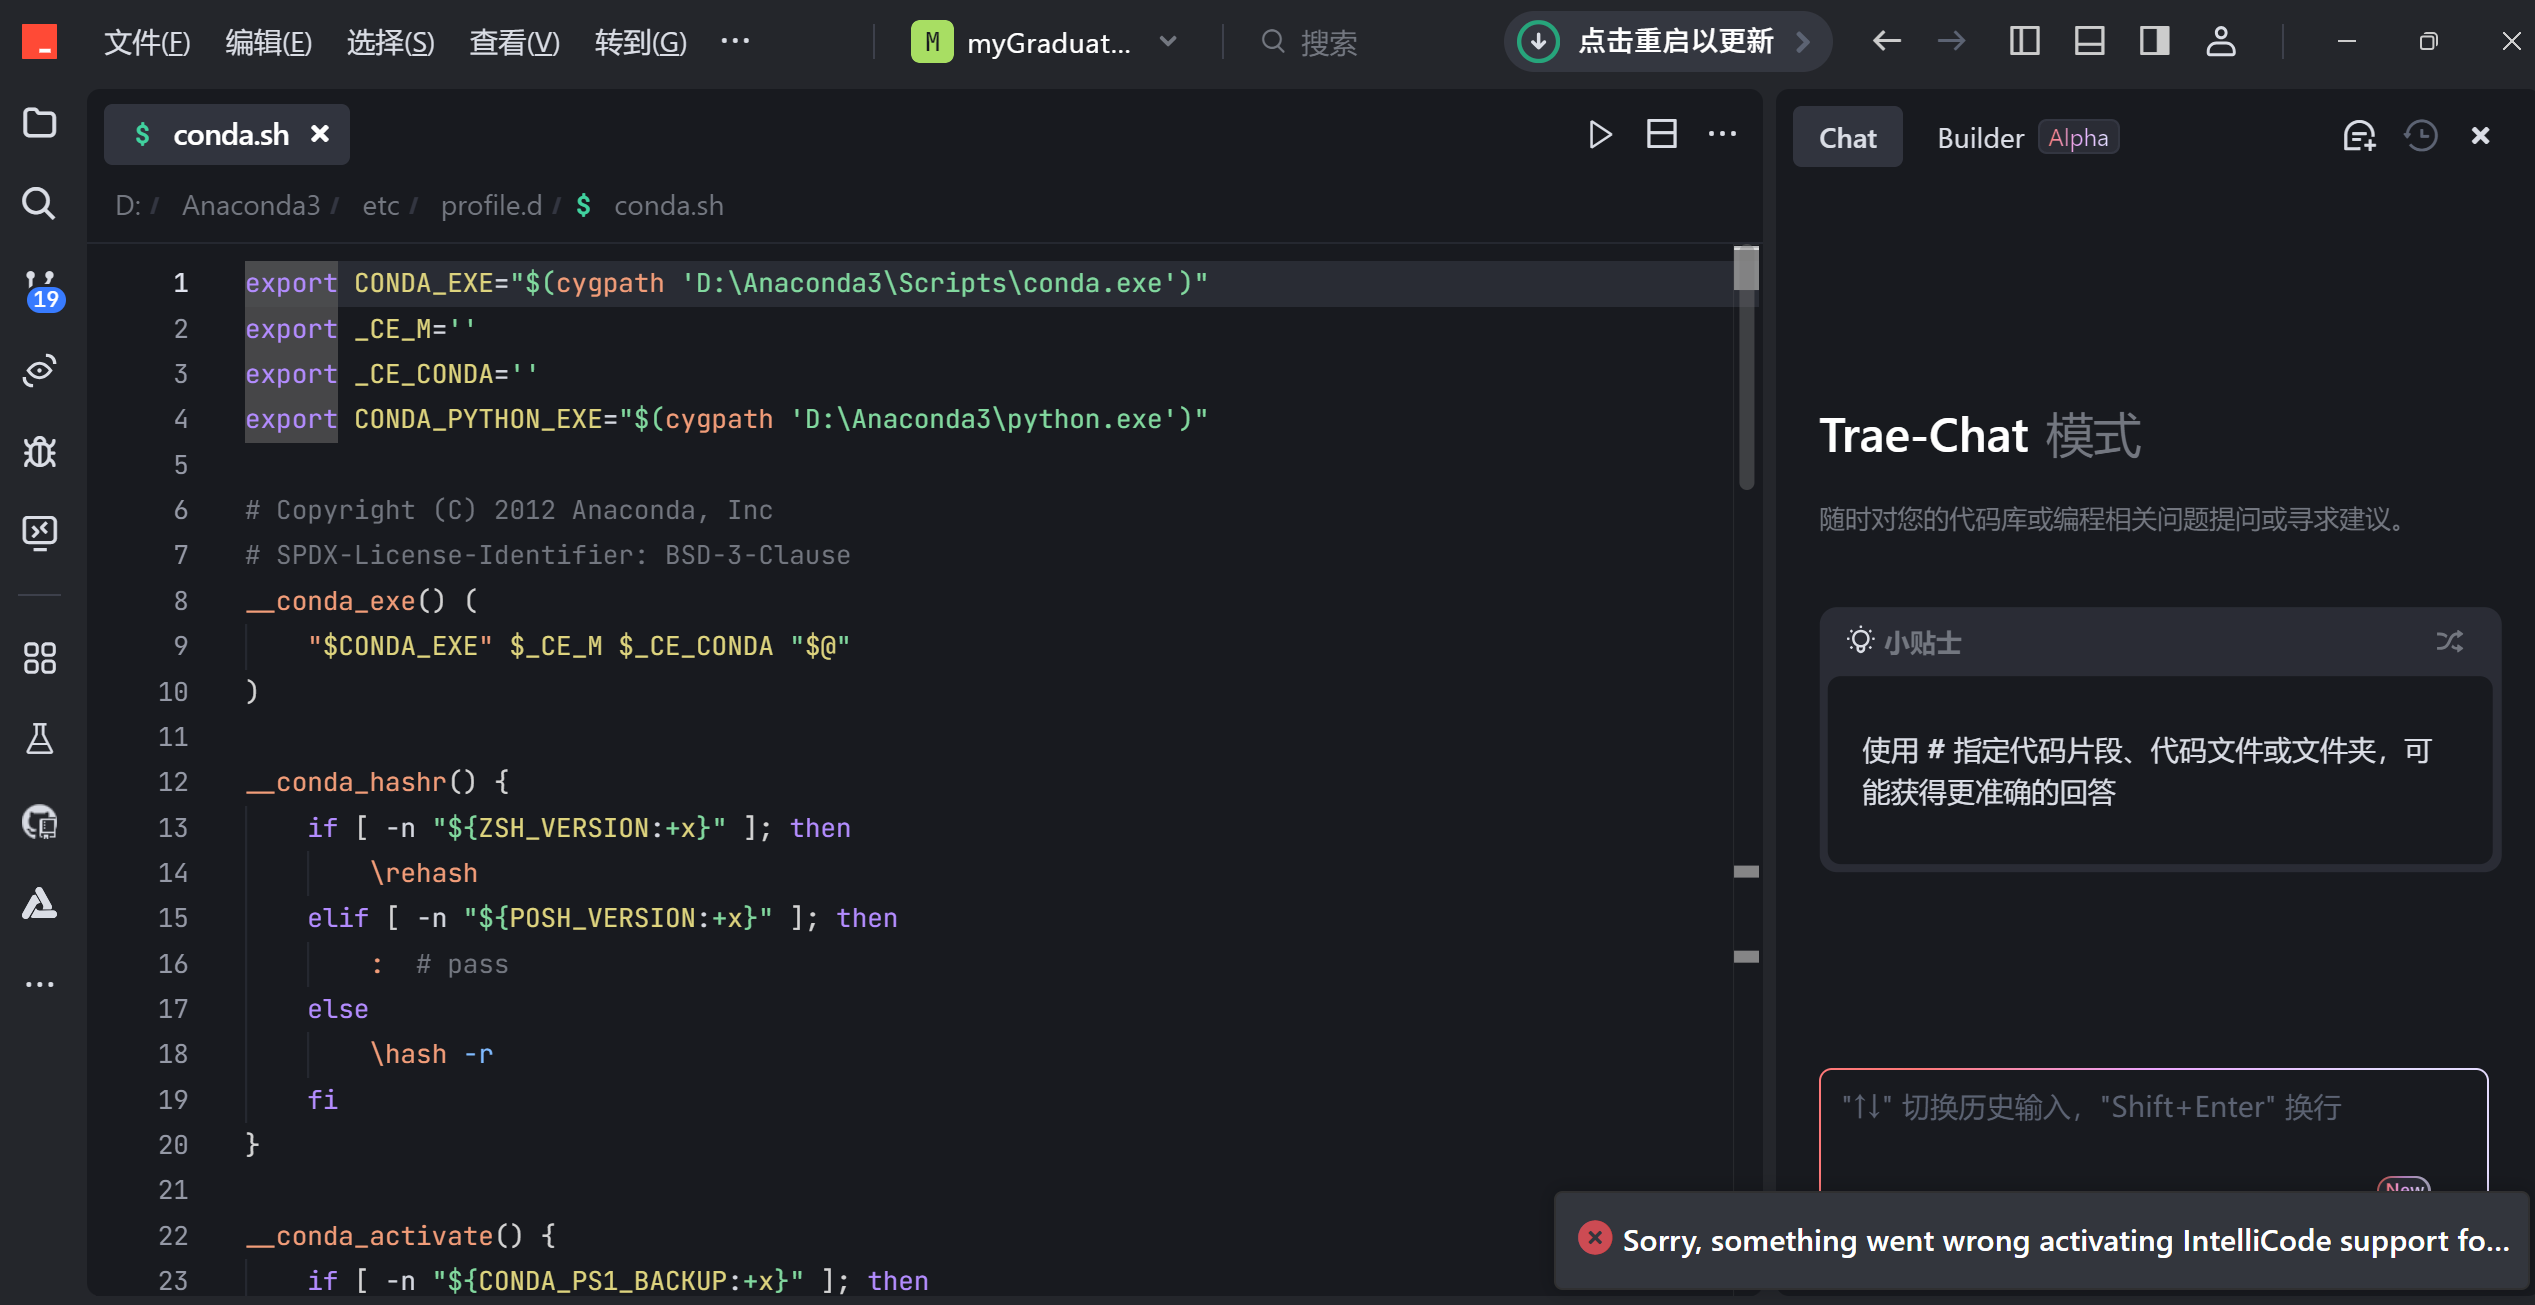Open the Extensions view
This screenshot has width=2535, height=1305.
coord(40,657)
